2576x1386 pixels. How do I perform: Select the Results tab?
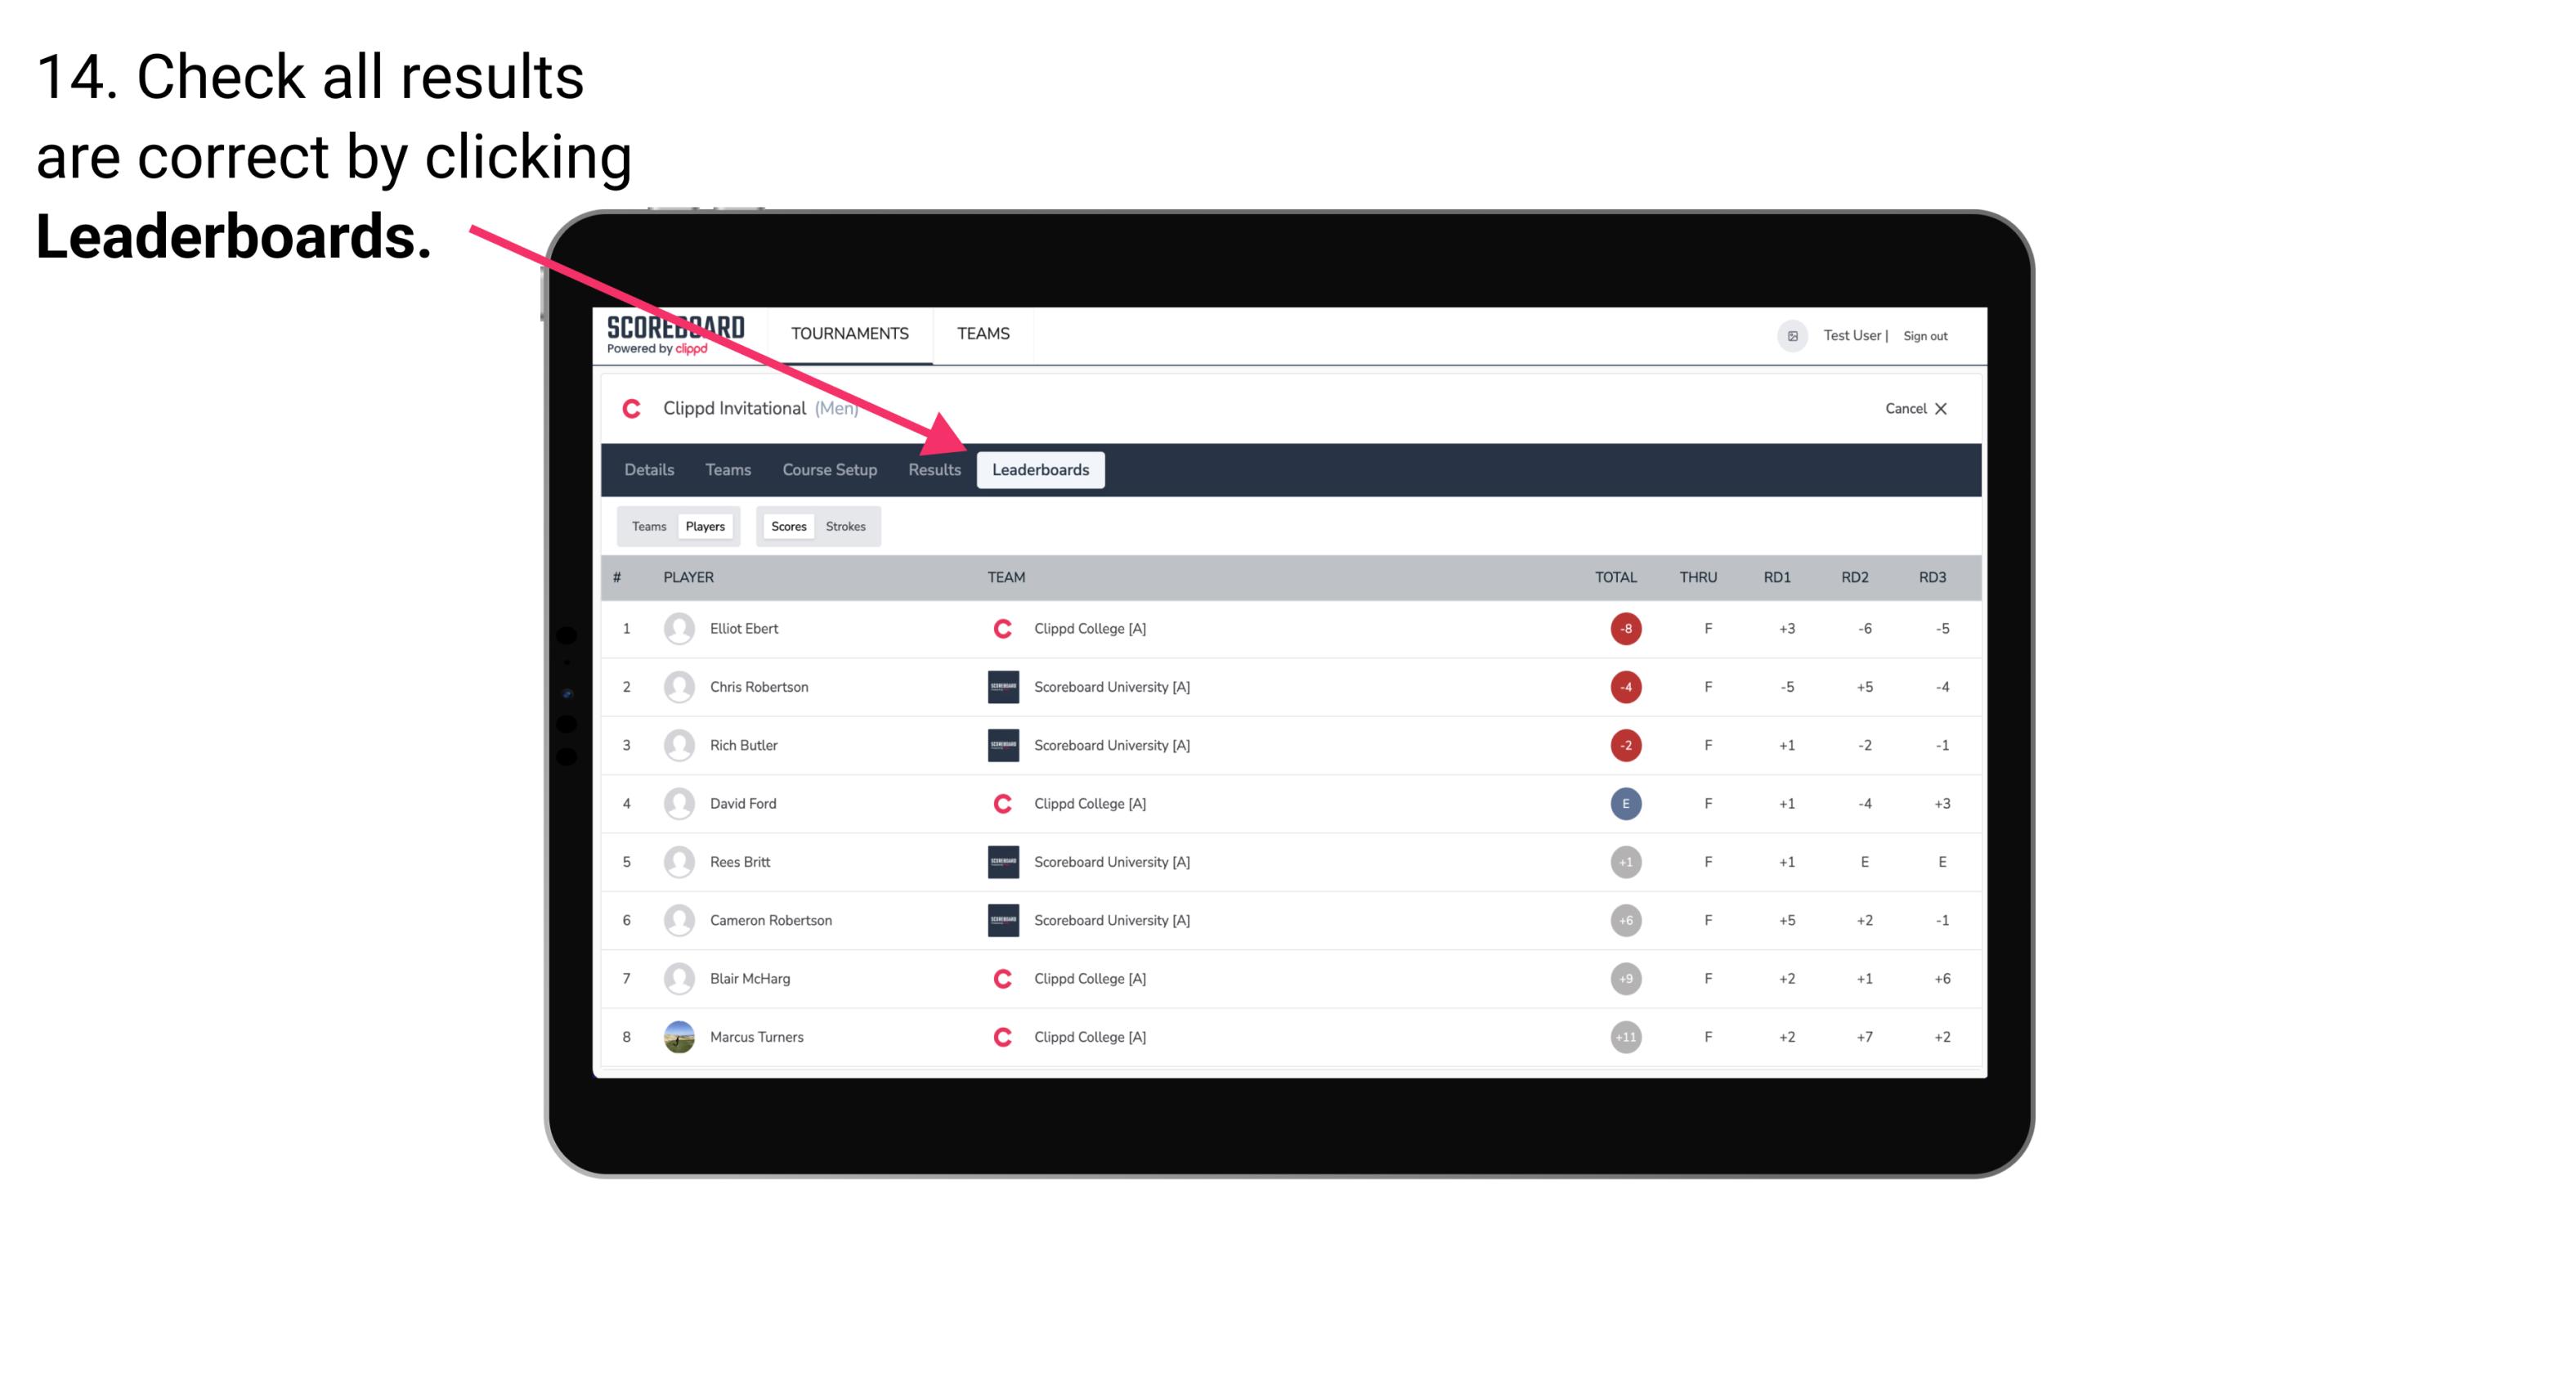coord(933,469)
